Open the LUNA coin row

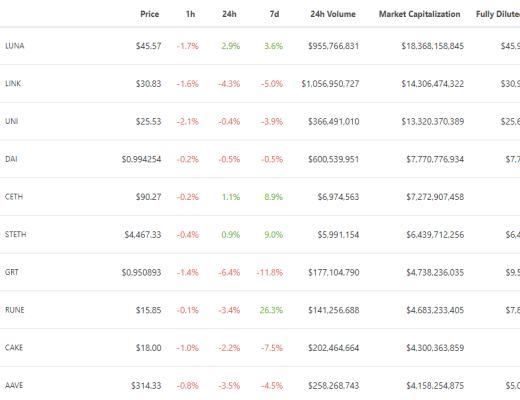(x=260, y=46)
